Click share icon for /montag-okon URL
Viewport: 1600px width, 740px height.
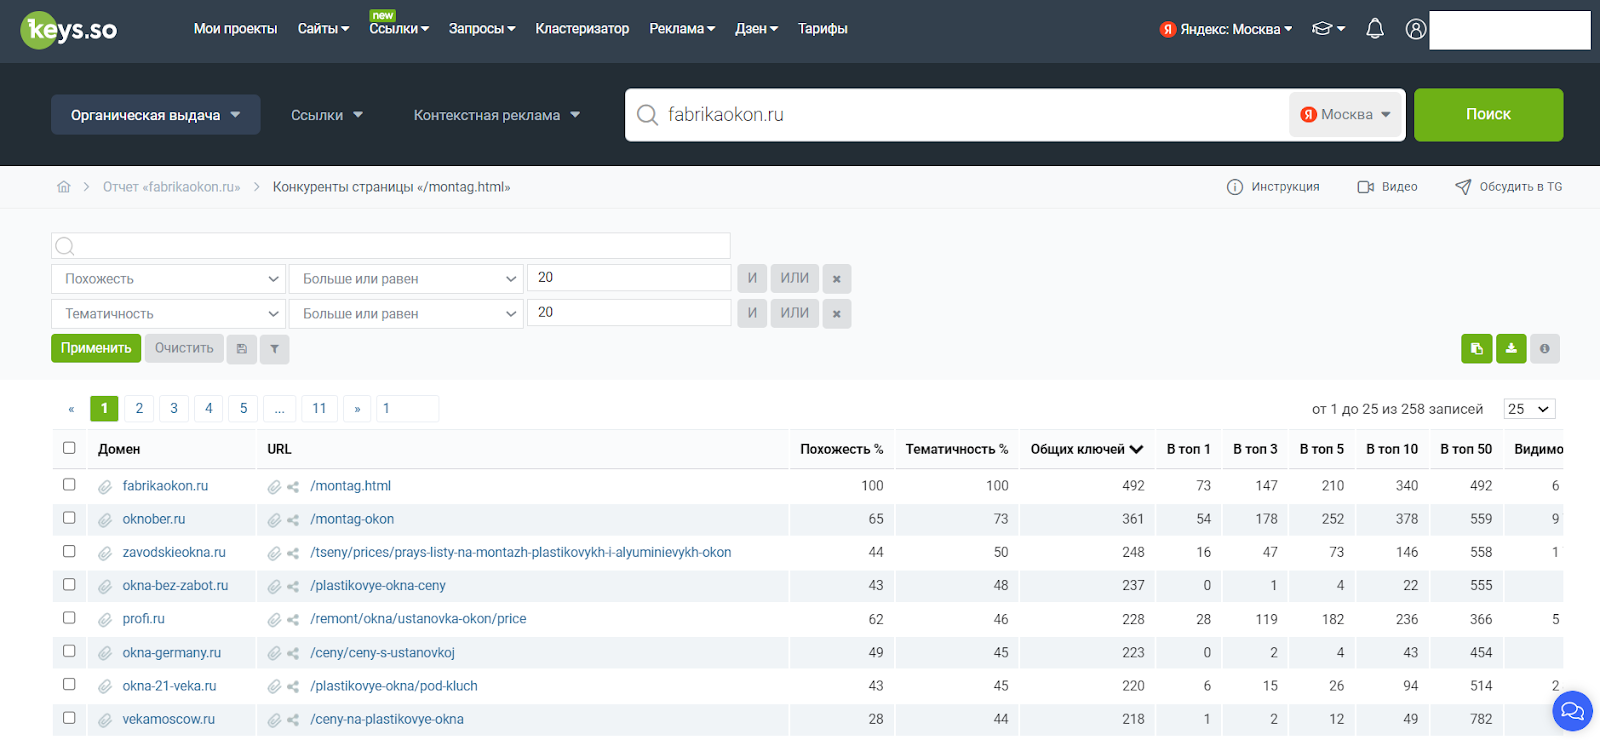tap(293, 520)
